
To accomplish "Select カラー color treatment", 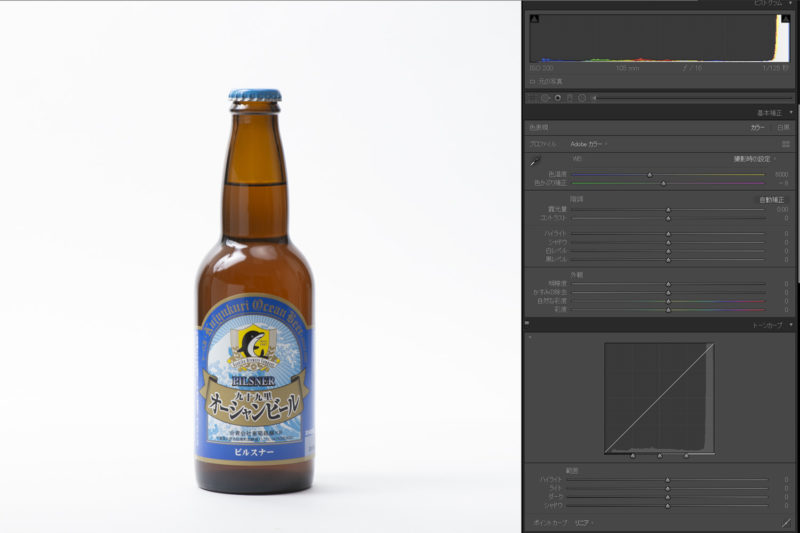I will click(x=757, y=128).
